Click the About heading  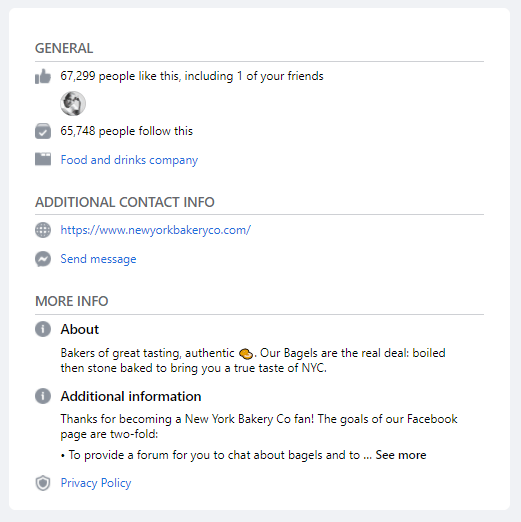coord(80,329)
